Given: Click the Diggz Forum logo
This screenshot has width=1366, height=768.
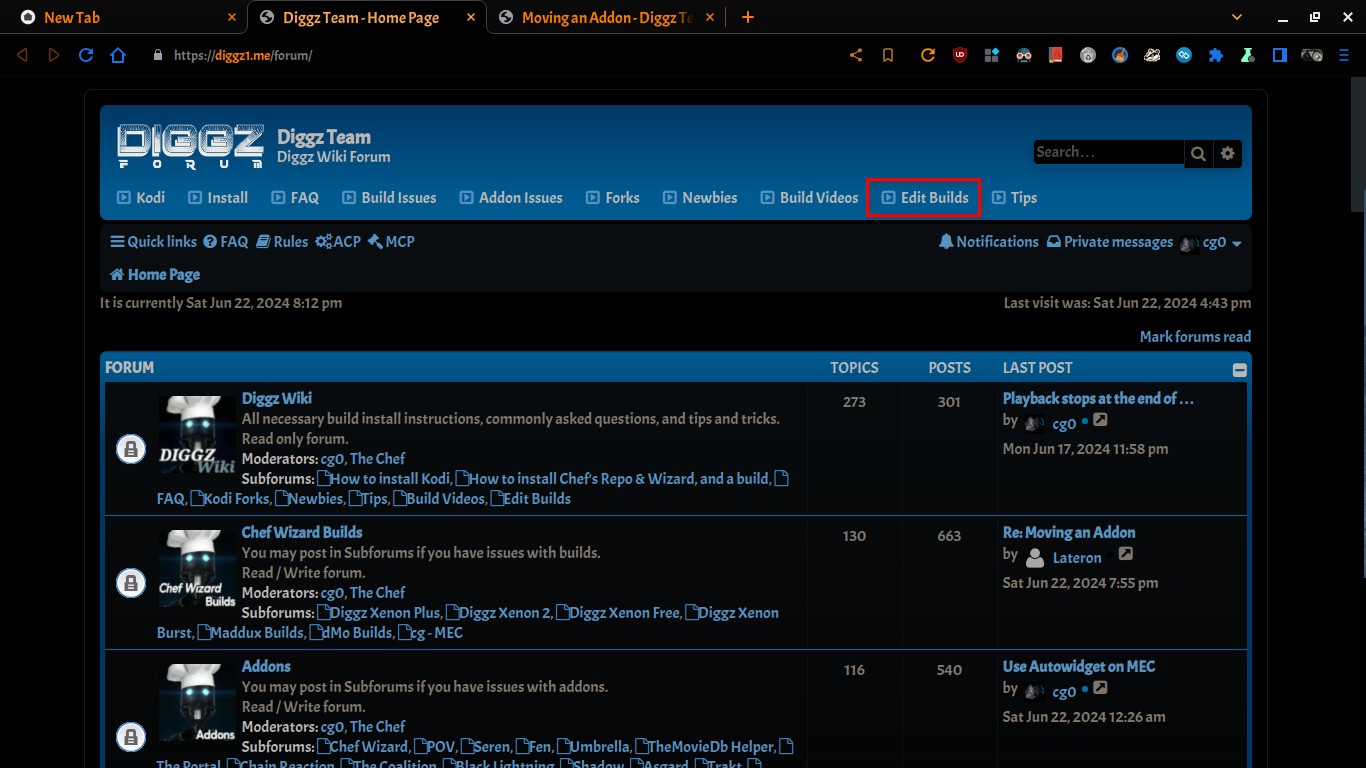Looking at the screenshot, I should pos(190,146).
